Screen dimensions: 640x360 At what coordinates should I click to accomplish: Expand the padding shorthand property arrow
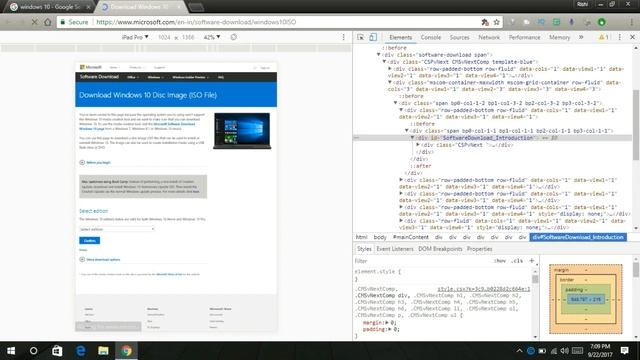point(390,329)
